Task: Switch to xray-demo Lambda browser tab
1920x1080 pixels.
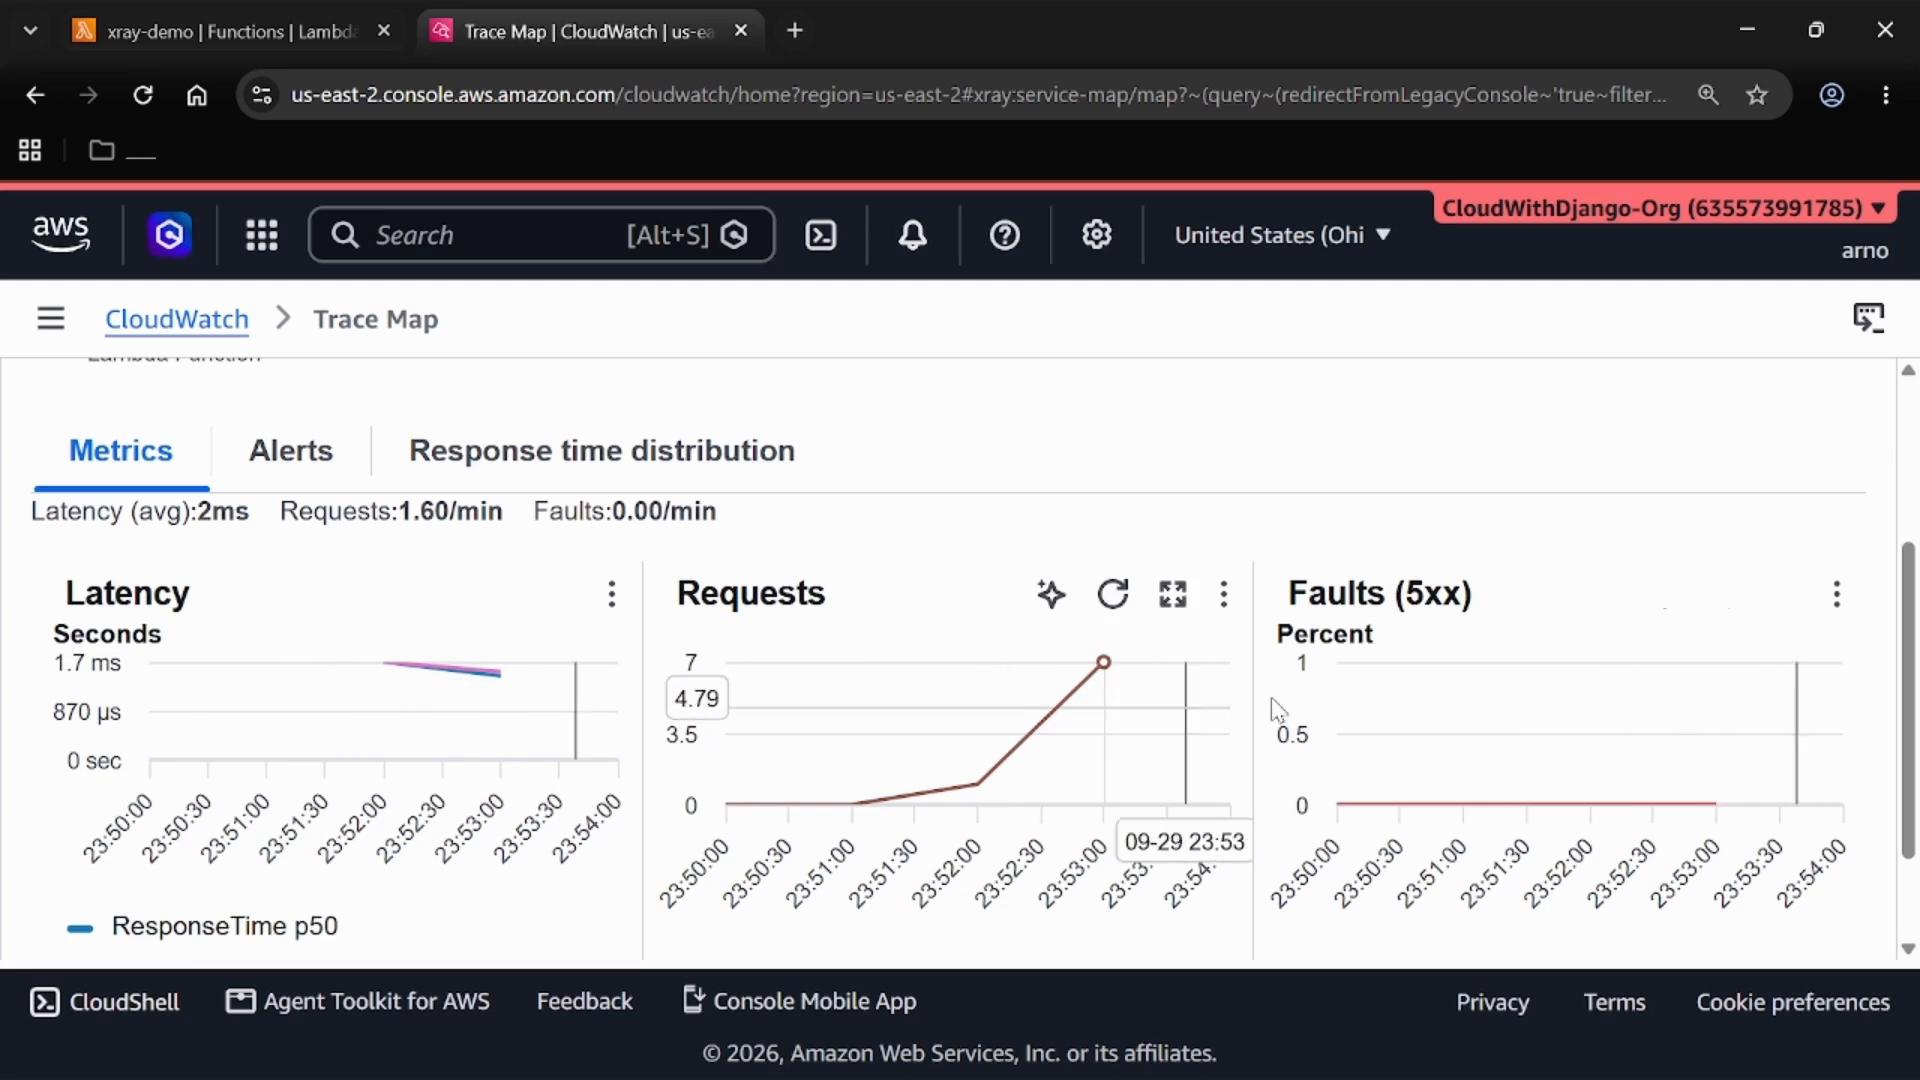Action: click(x=230, y=31)
